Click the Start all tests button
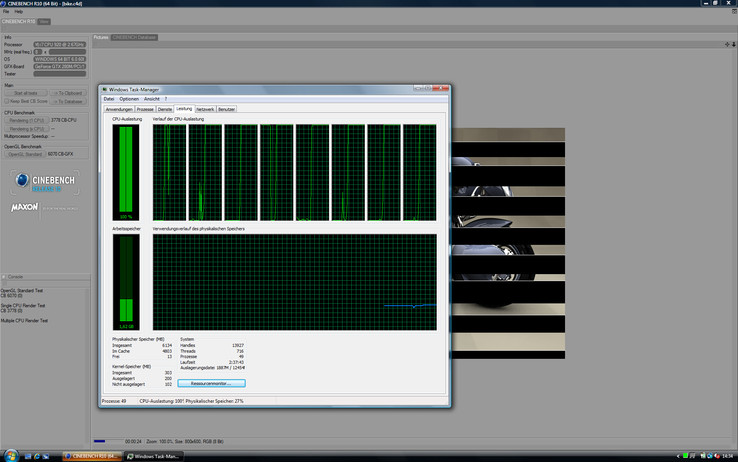The image size is (738, 462). (26, 92)
